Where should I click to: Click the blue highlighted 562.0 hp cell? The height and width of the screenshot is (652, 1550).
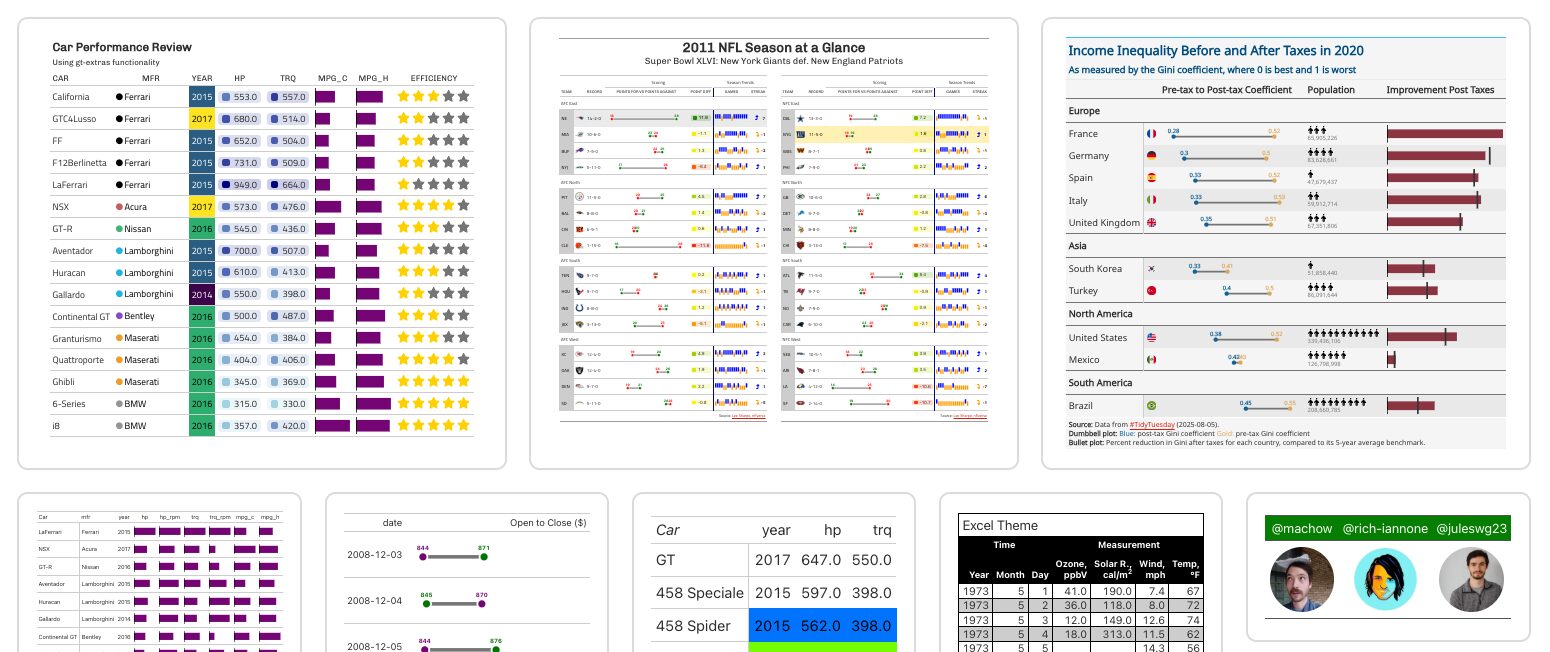click(823, 626)
